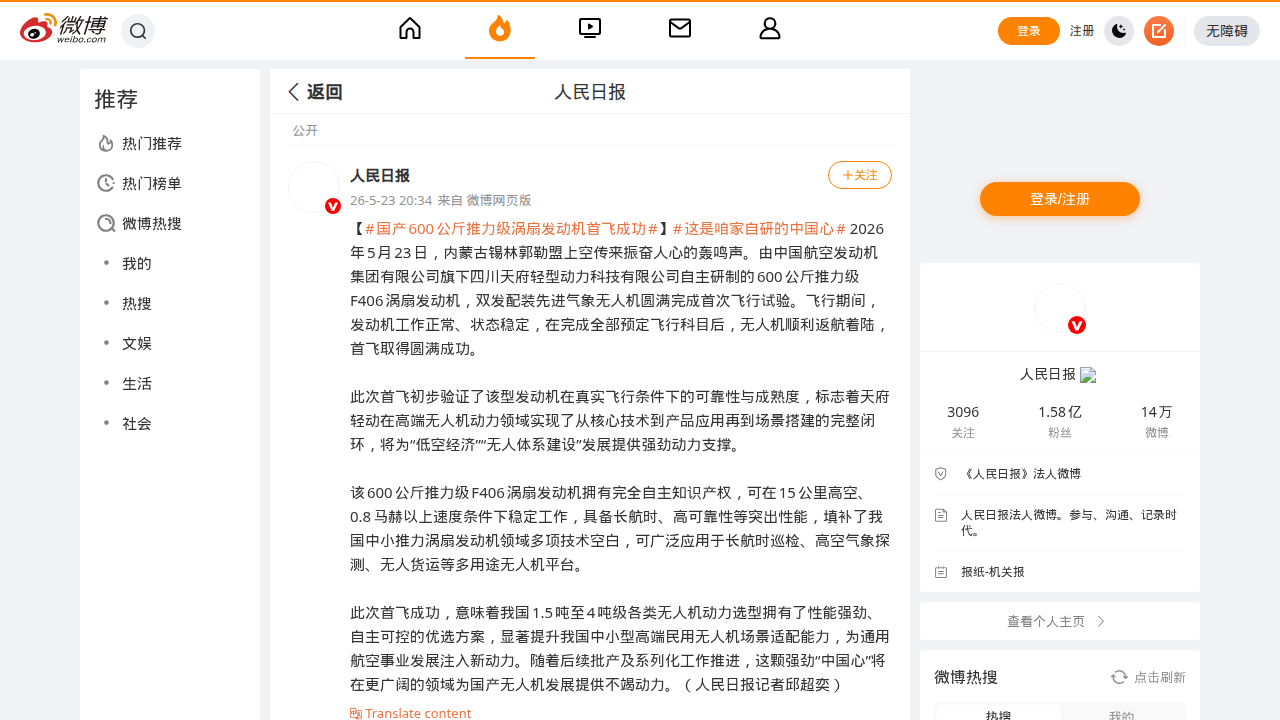The height and width of the screenshot is (720, 1280).
Task: Click the 注册 link in header
Action: click(1082, 31)
